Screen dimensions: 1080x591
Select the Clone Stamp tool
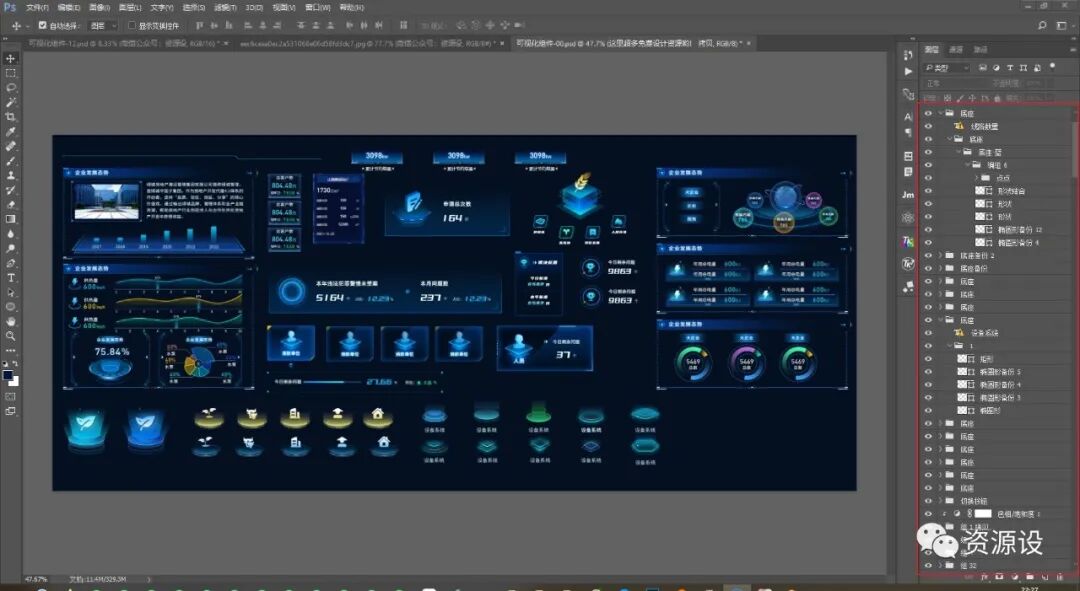(x=10, y=175)
